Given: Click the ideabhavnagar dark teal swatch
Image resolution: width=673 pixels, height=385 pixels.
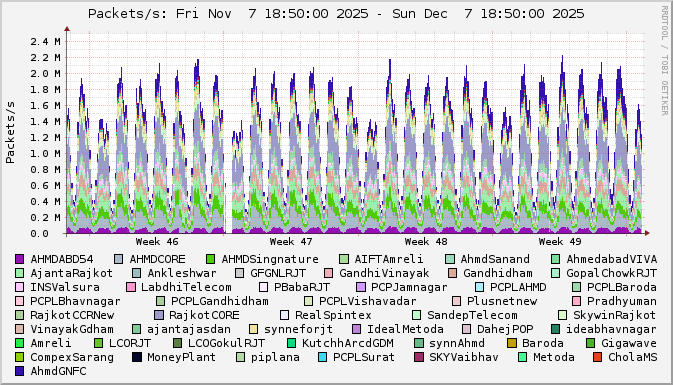Looking at the screenshot, I should 555,329.
